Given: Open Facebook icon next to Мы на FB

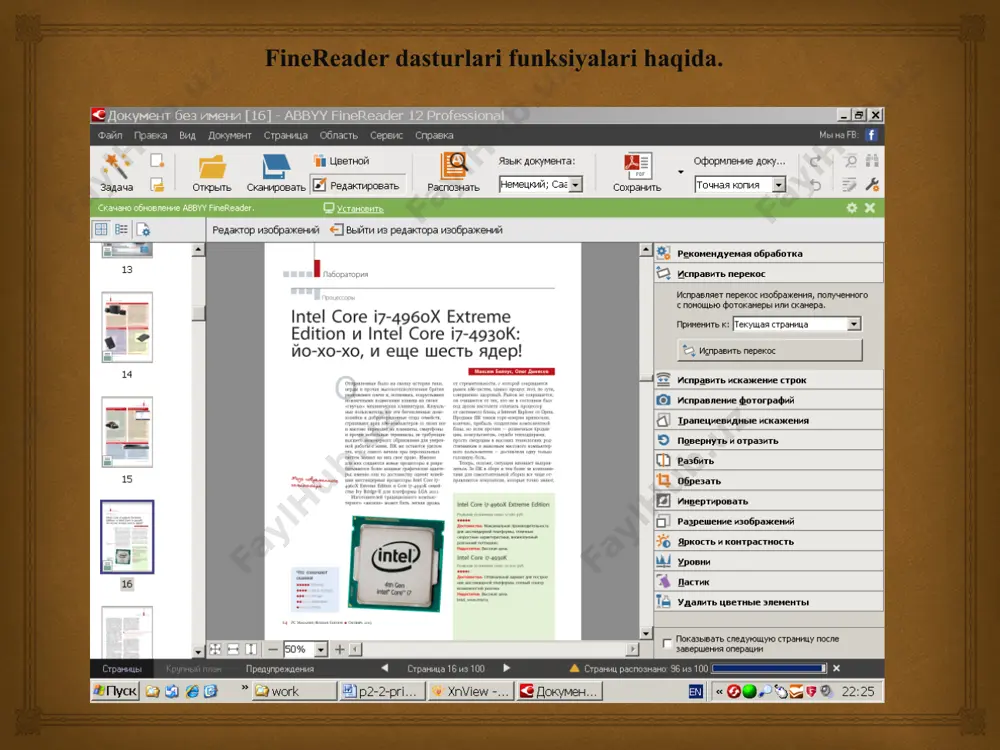Looking at the screenshot, I should point(871,135).
